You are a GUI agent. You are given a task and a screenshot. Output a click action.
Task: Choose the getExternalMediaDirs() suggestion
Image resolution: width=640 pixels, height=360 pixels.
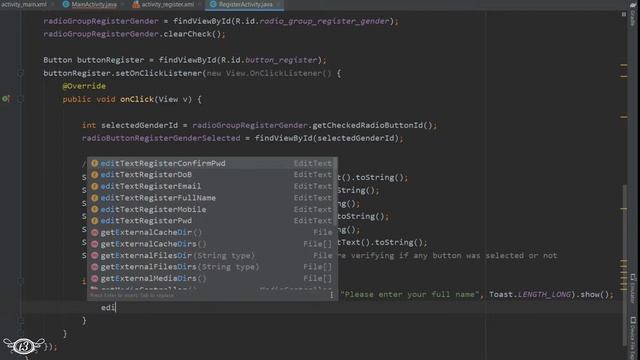[212, 278]
